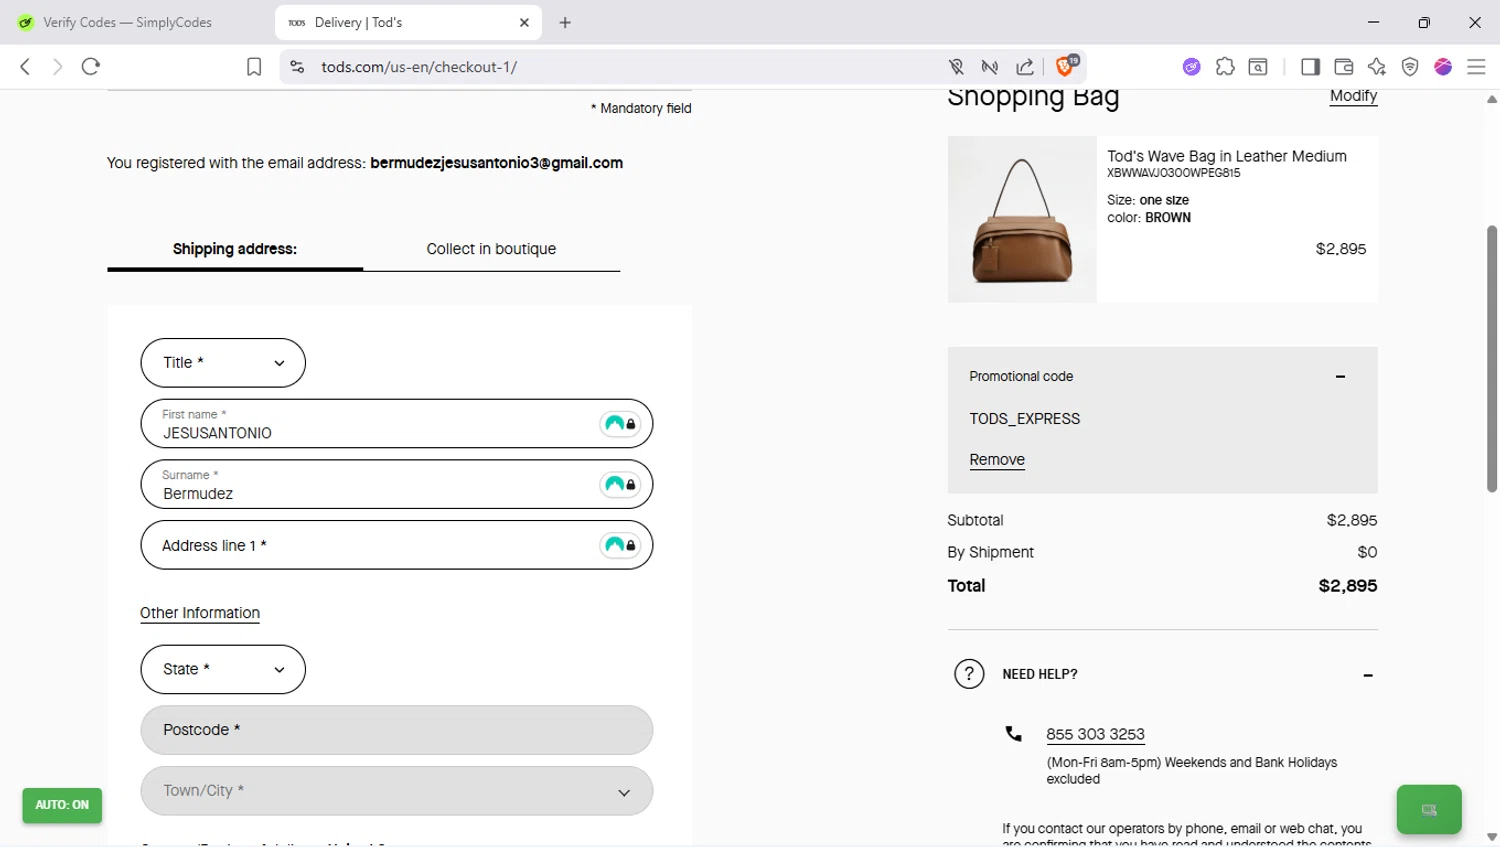Click the search tab icon in toolbar

click(1258, 67)
